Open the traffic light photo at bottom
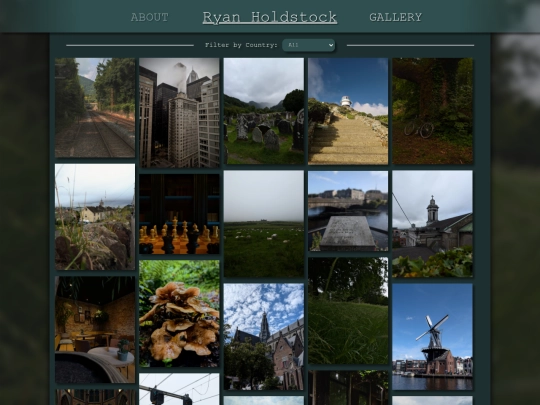 (179, 389)
